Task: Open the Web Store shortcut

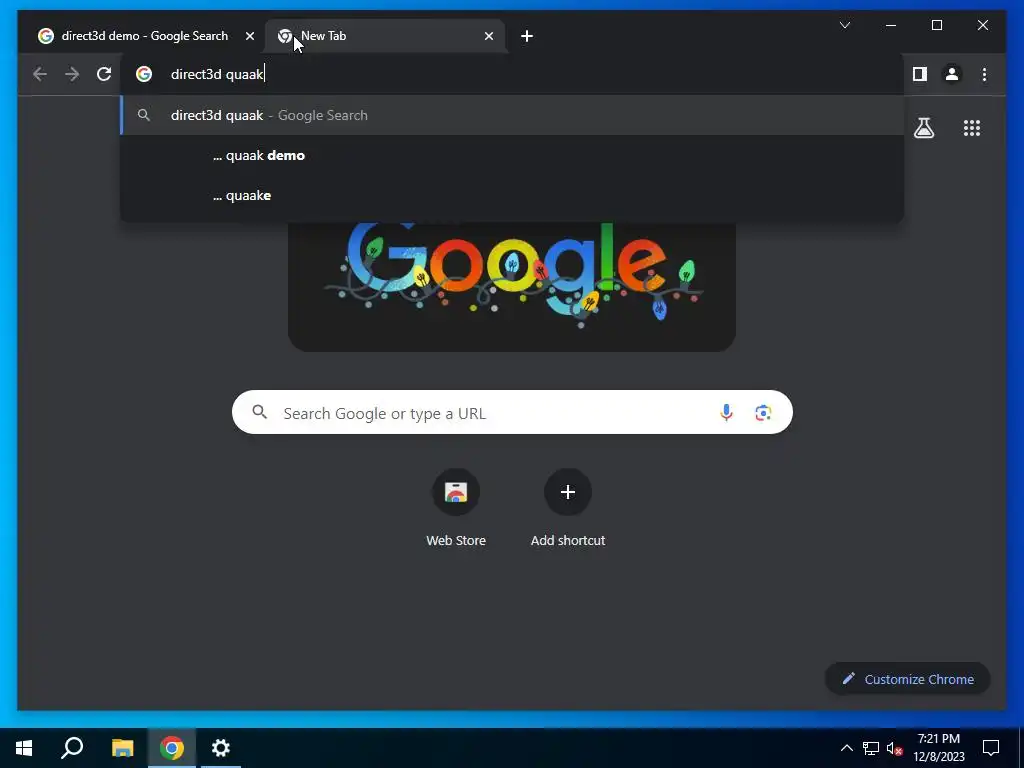Action: click(456, 508)
